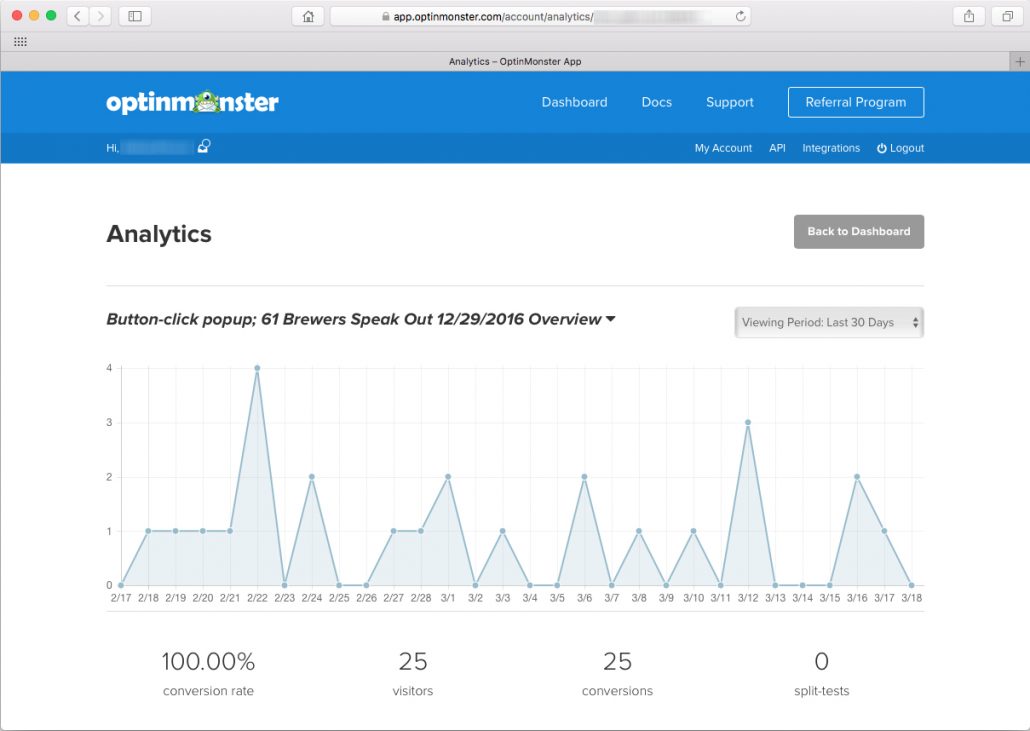Click the address bar URL field
The image size is (1030, 731).
(x=540, y=16)
